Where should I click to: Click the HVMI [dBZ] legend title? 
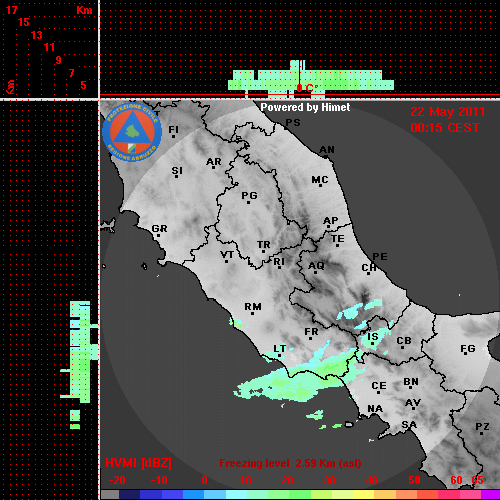click(138, 463)
